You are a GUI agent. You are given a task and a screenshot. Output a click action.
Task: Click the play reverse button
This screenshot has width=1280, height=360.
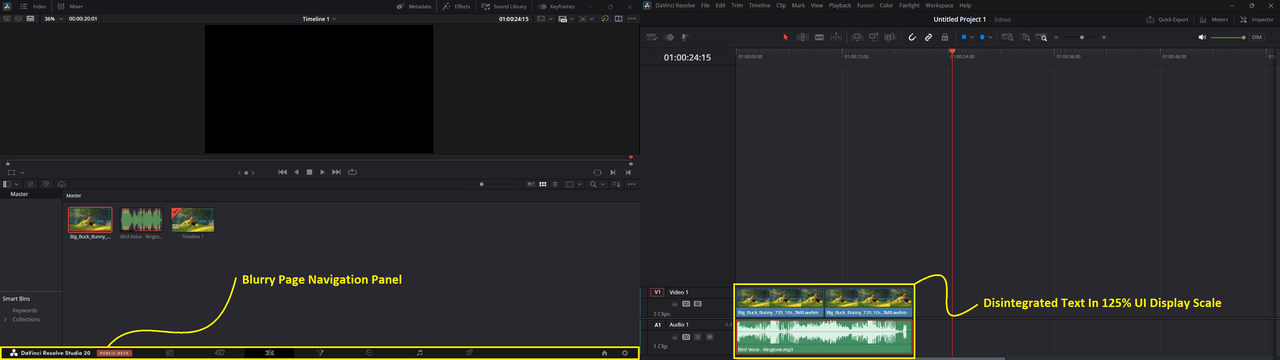coord(296,172)
